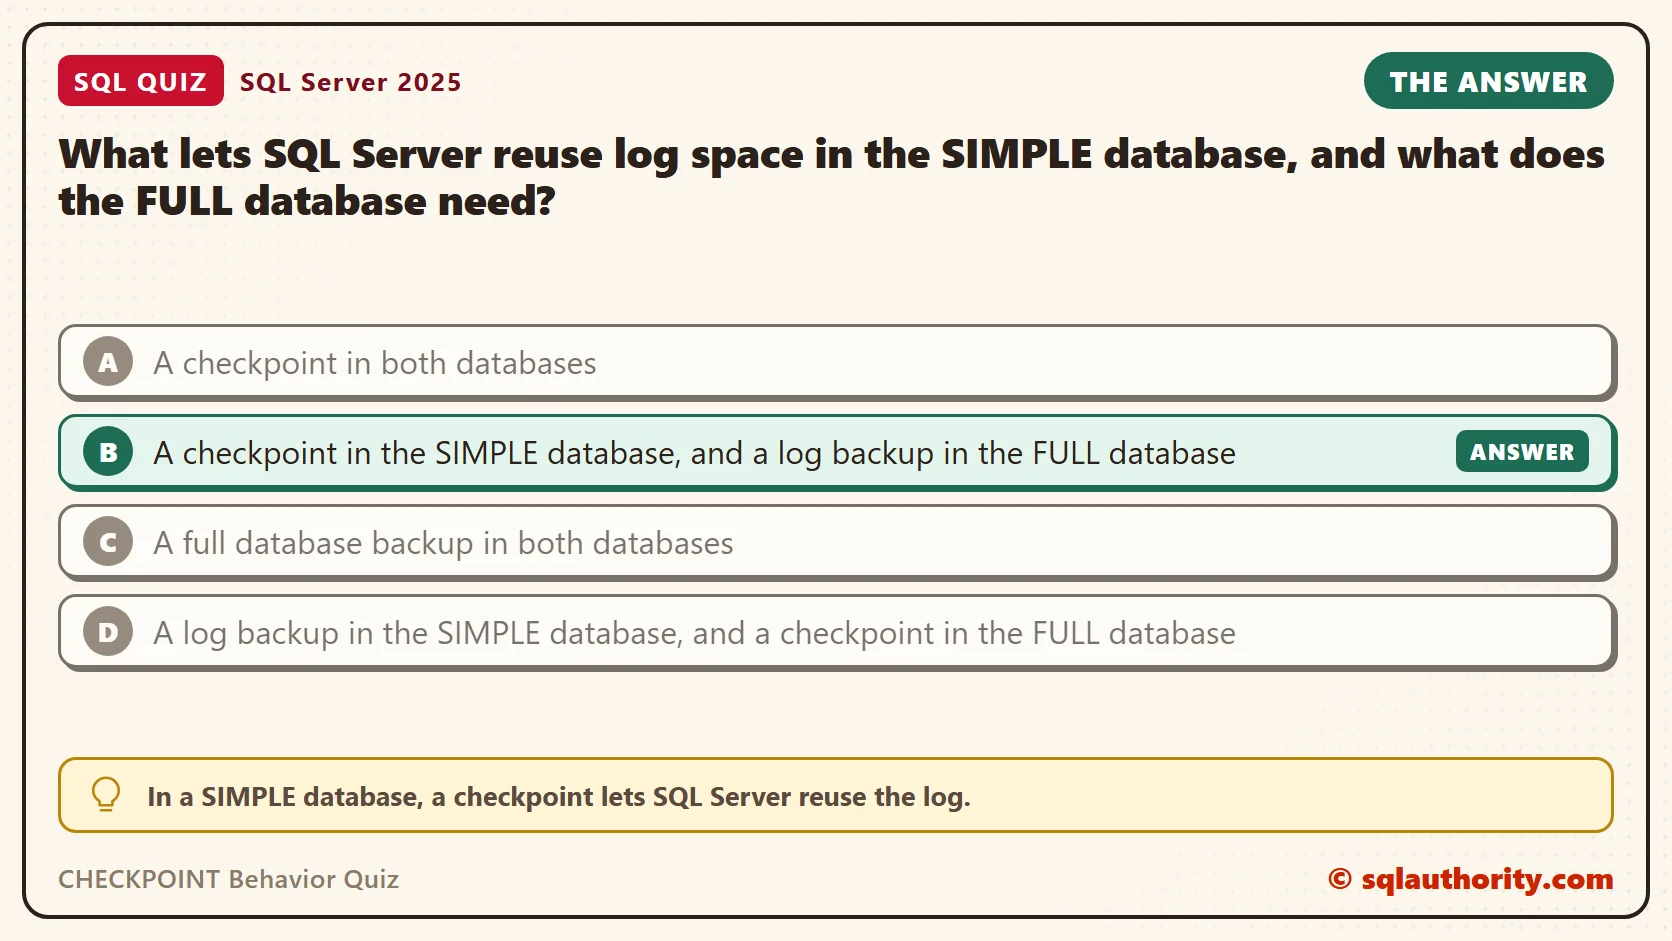Click the hint text about SIMPLE database checkpoint
Viewport: 1672px width, 941px height.
559,797
